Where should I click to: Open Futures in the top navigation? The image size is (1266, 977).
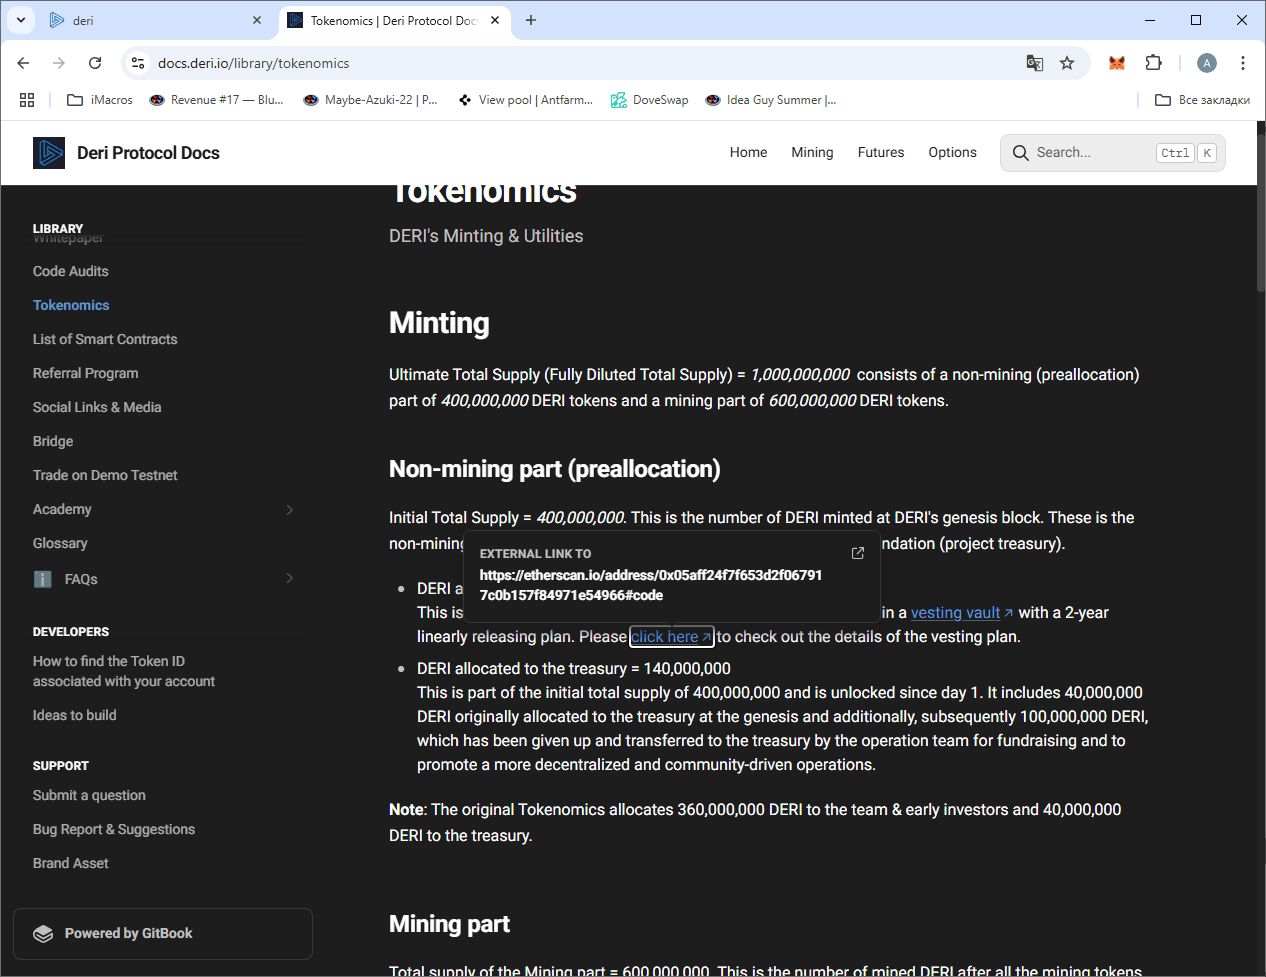click(x=881, y=153)
